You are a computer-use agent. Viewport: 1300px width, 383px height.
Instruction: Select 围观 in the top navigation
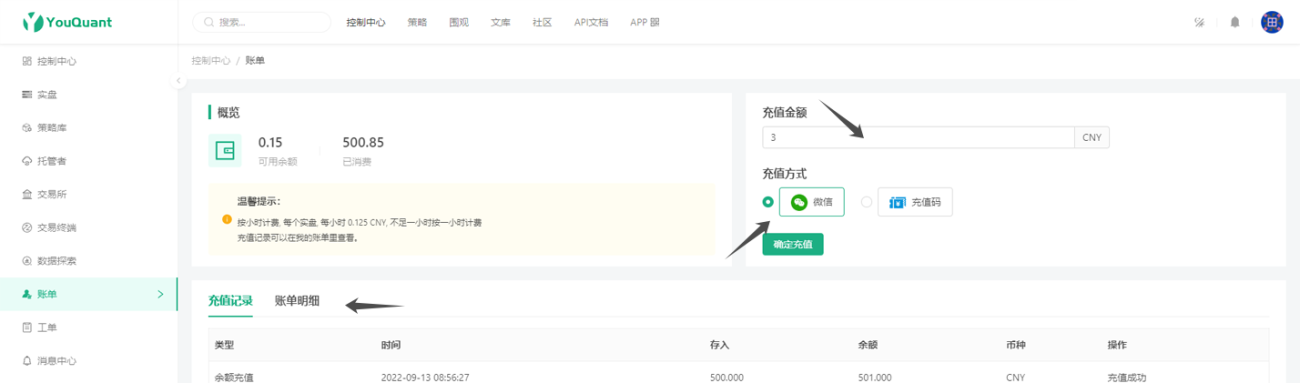[459, 22]
